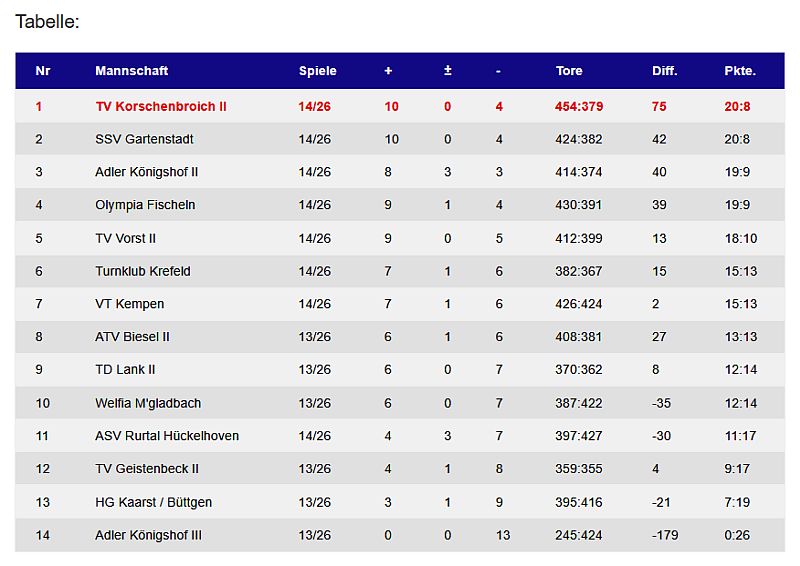Screen dimensions: 800x566
Task: Open the VT Kempen team entry
Action: click(x=129, y=304)
